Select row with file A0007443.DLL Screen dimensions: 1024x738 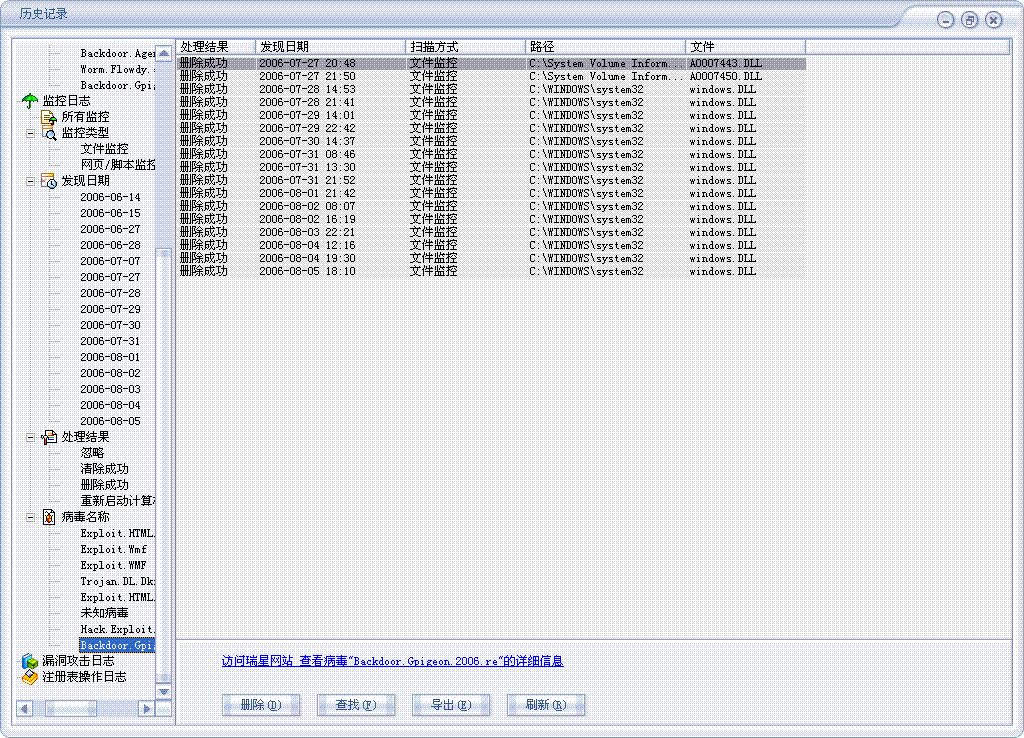point(491,63)
